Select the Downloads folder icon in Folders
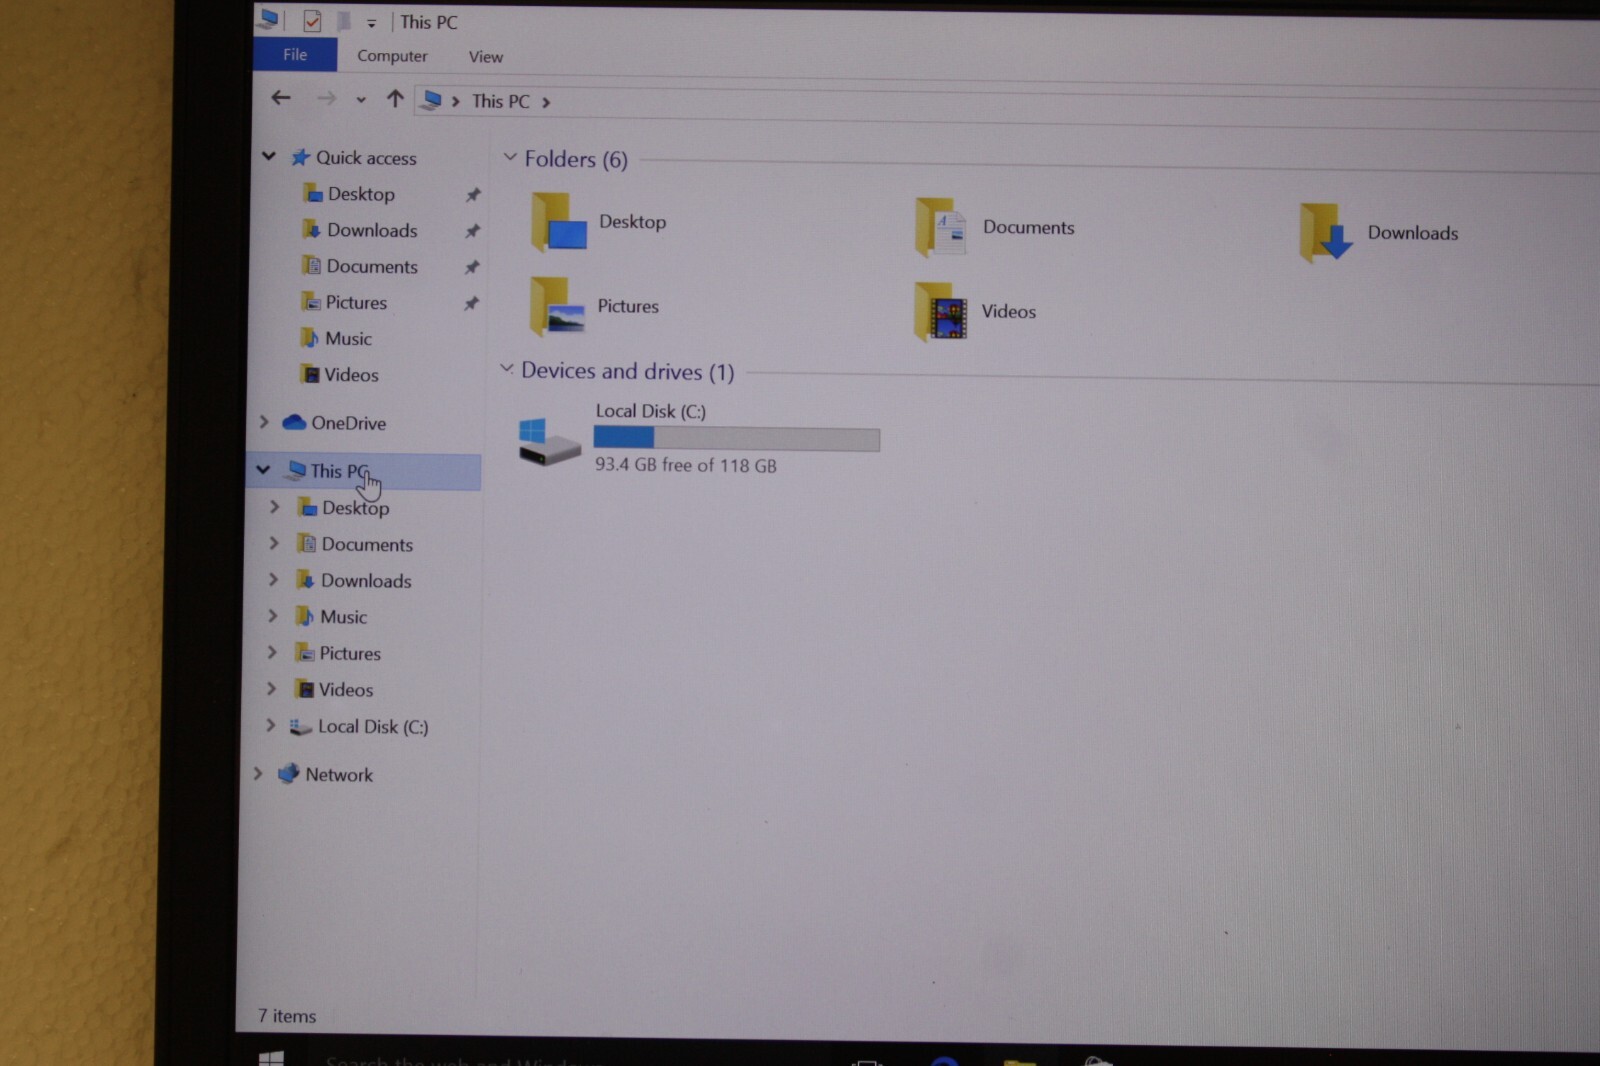The image size is (1600, 1066). point(1326,232)
